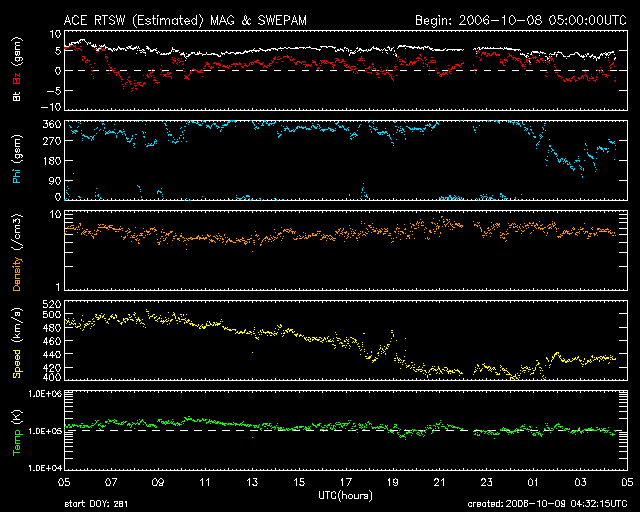This screenshot has width=640, height=512.
Task: Click the "07" hour label on the time axis
Action: click(111, 482)
